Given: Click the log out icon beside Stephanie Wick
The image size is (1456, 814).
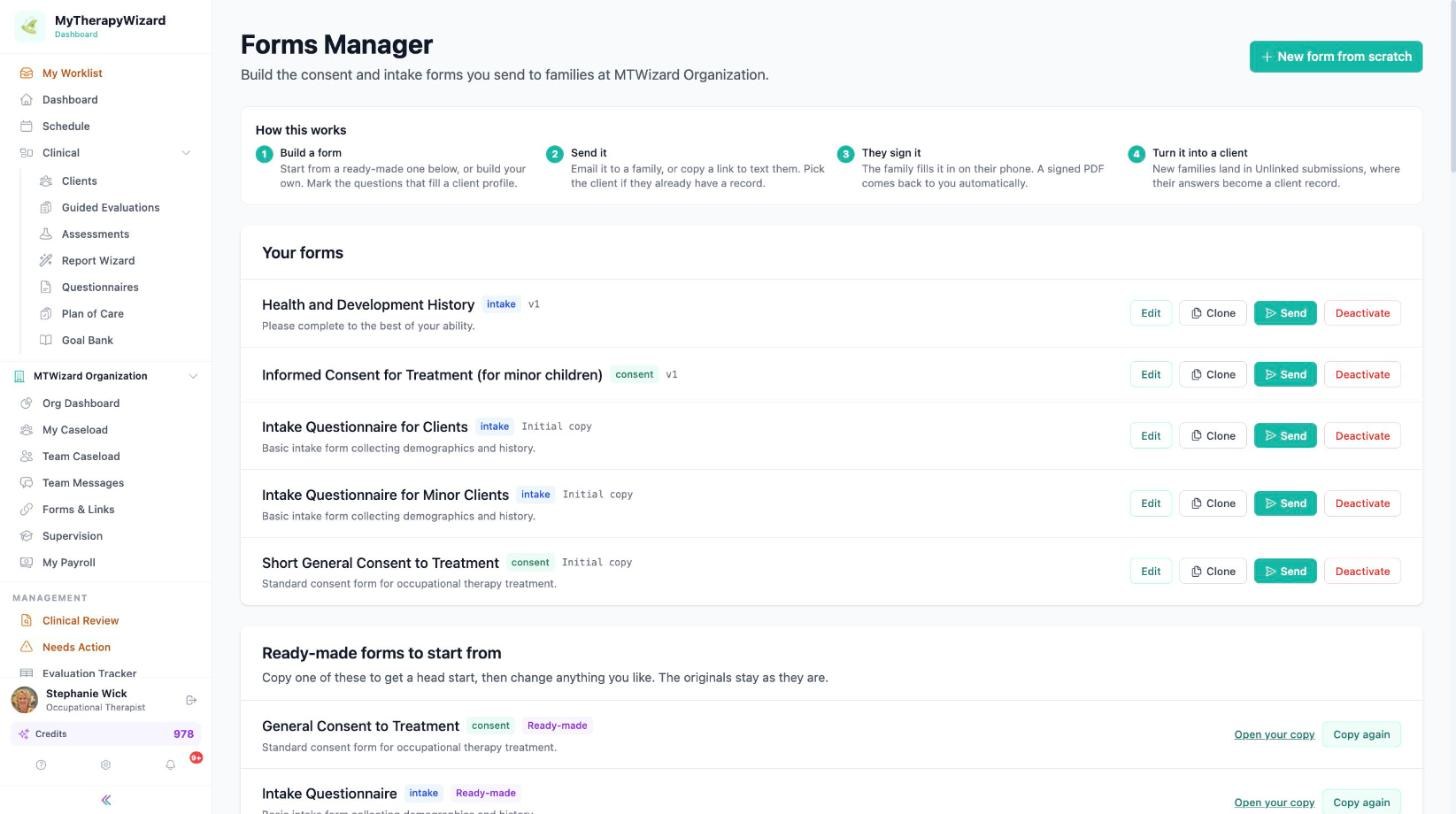Looking at the screenshot, I should tap(191, 700).
